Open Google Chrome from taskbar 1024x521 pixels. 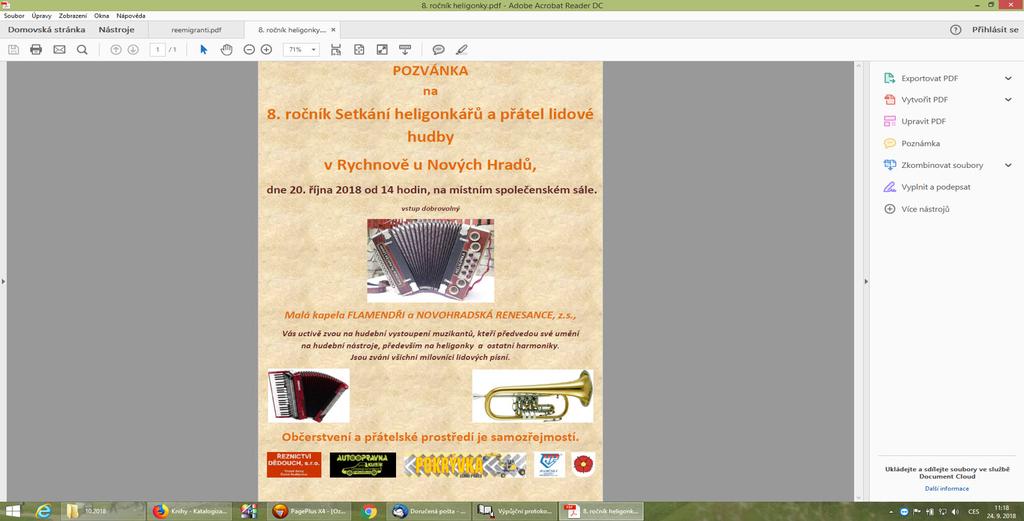[369, 511]
